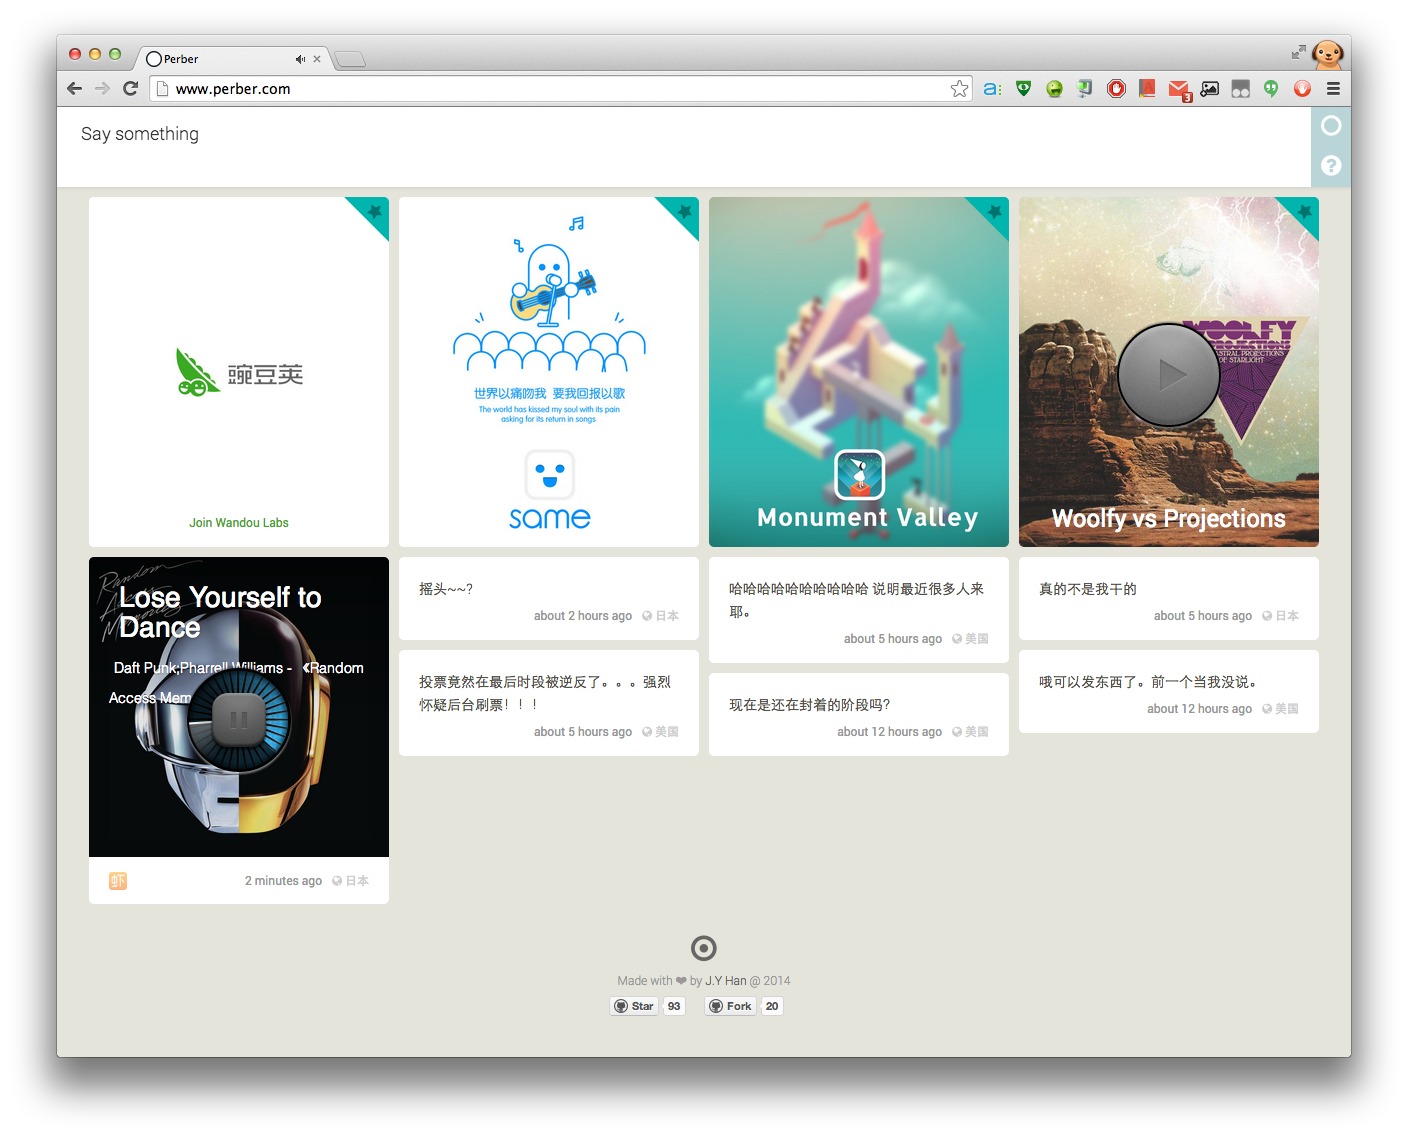The height and width of the screenshot is (1136, 1408).
Task: Click the Monument Valley app icon
Action: (x=860, y=474)
